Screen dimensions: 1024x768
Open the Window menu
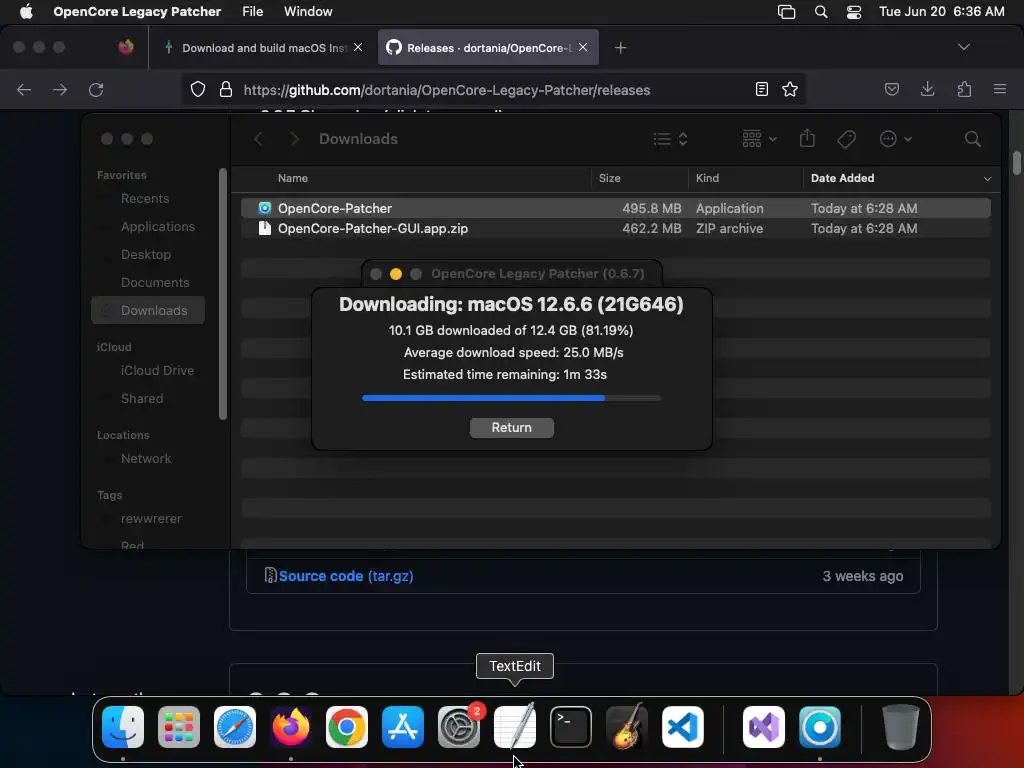point(308,12)
